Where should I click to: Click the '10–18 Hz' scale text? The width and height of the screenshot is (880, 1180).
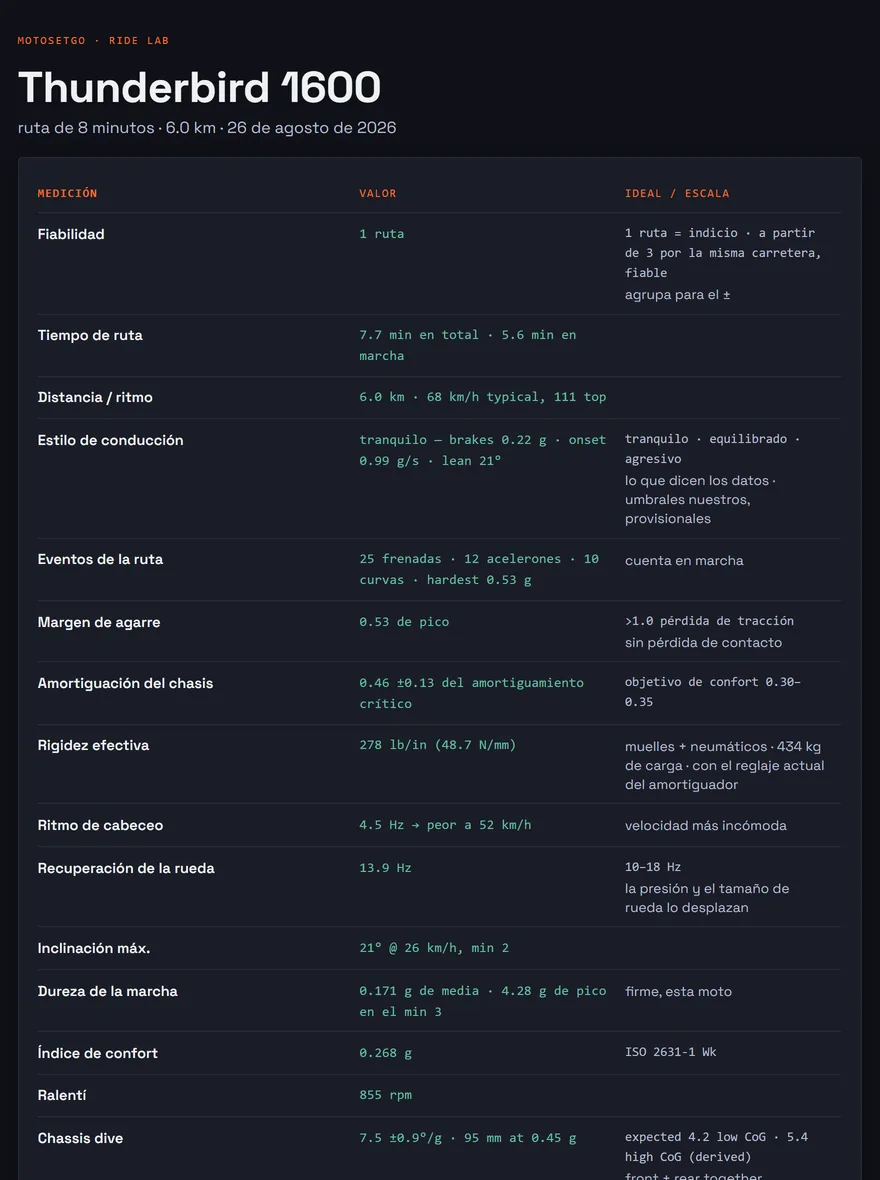pyautogui.click(x=653, y=867)
